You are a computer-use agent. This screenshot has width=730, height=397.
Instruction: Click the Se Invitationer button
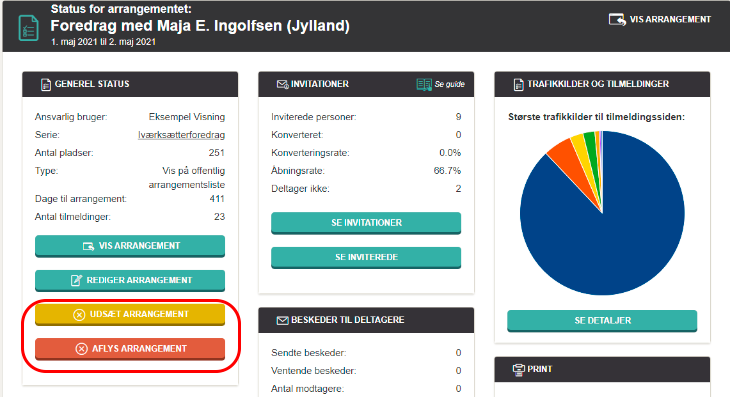[366, 223]
